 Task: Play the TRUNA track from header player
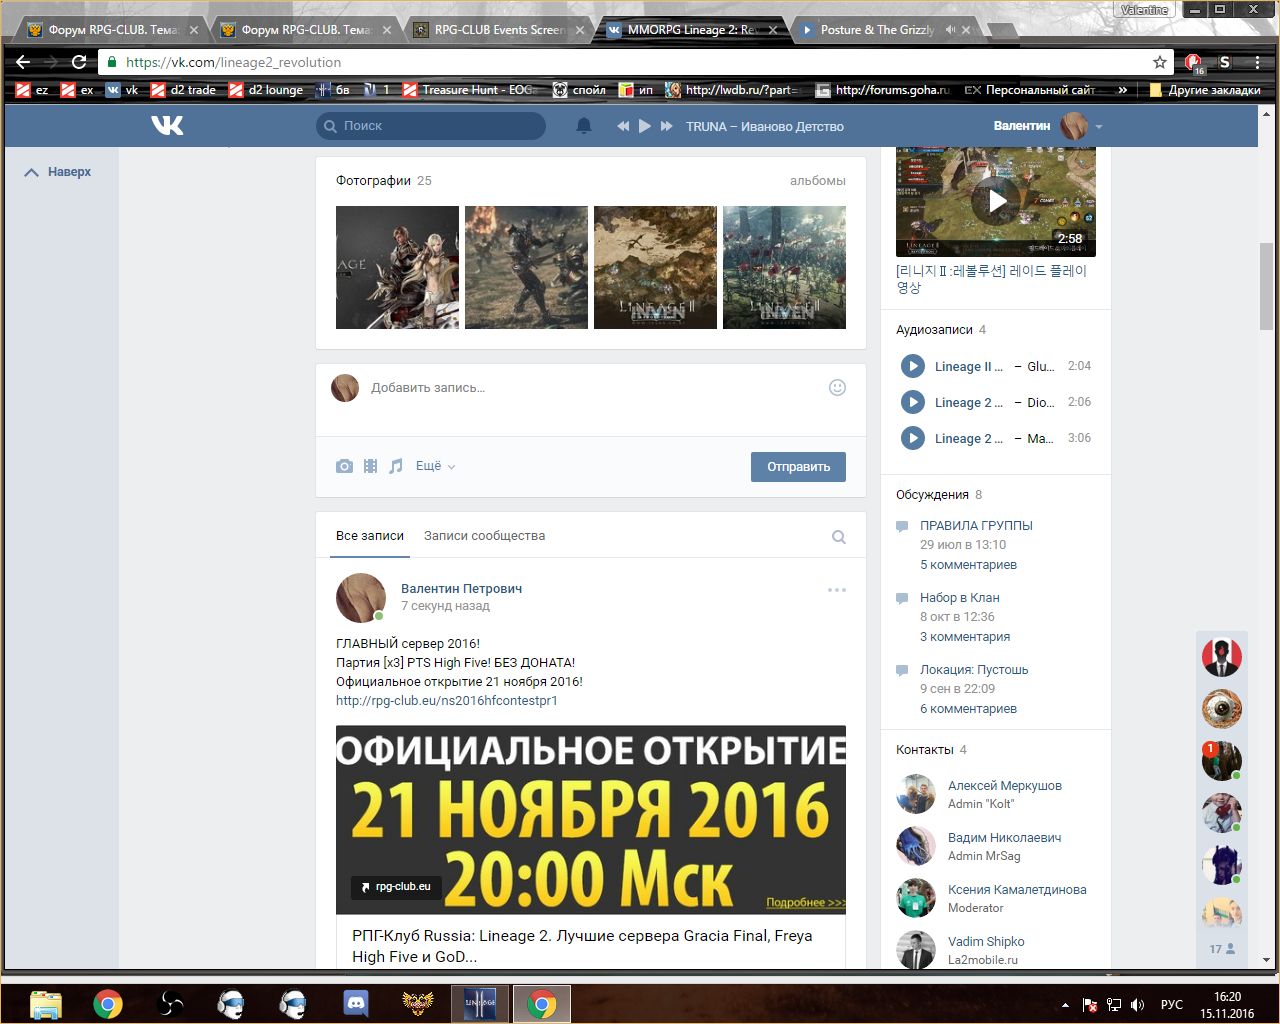click(645, 126)
